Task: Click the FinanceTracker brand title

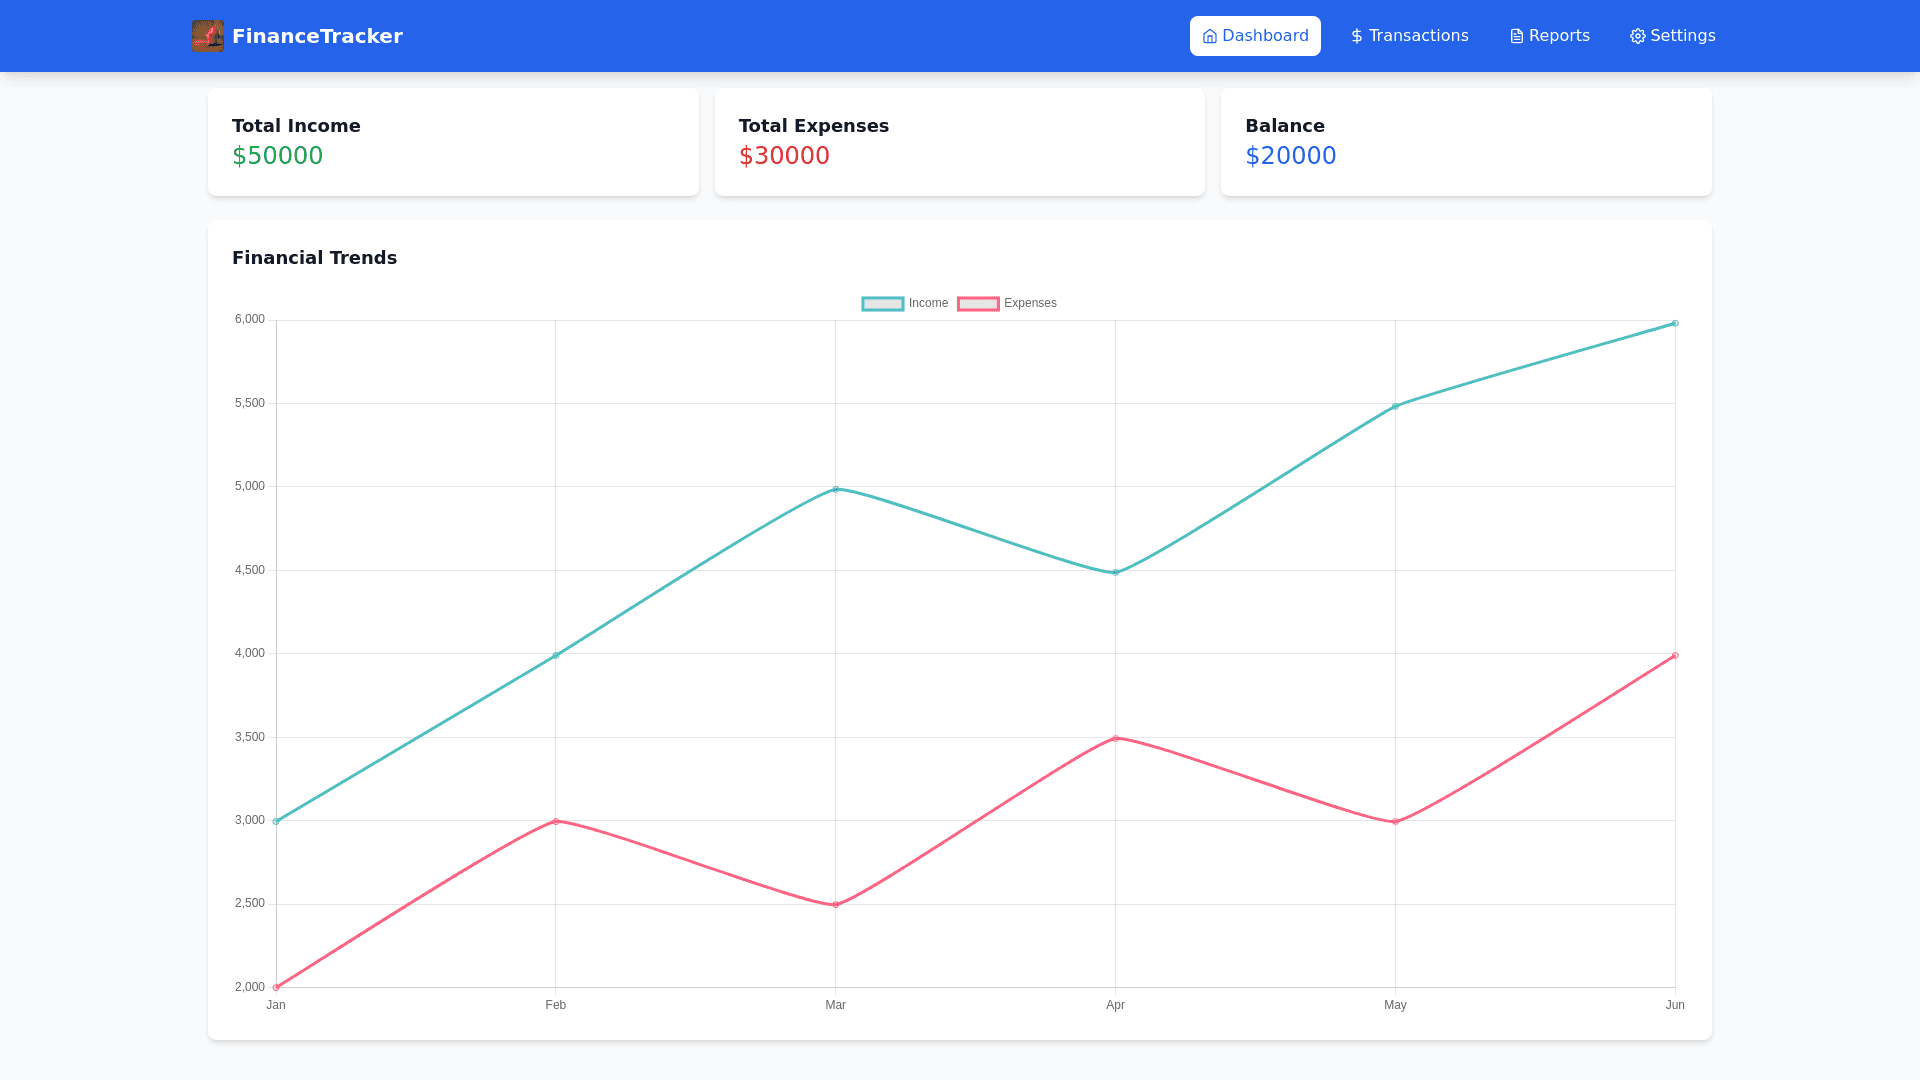Action: coord(317,36)
